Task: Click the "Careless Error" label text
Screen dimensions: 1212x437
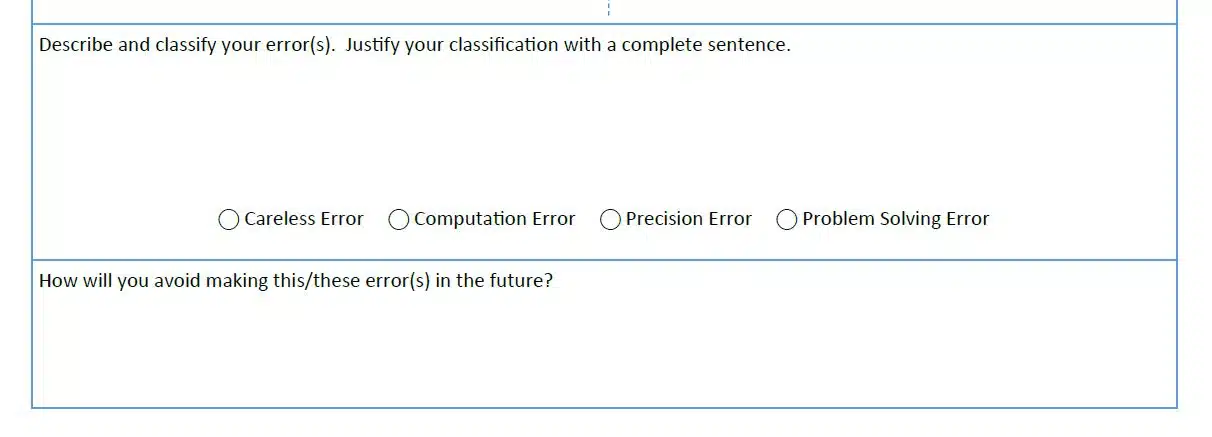Action: tap(304, 219)
